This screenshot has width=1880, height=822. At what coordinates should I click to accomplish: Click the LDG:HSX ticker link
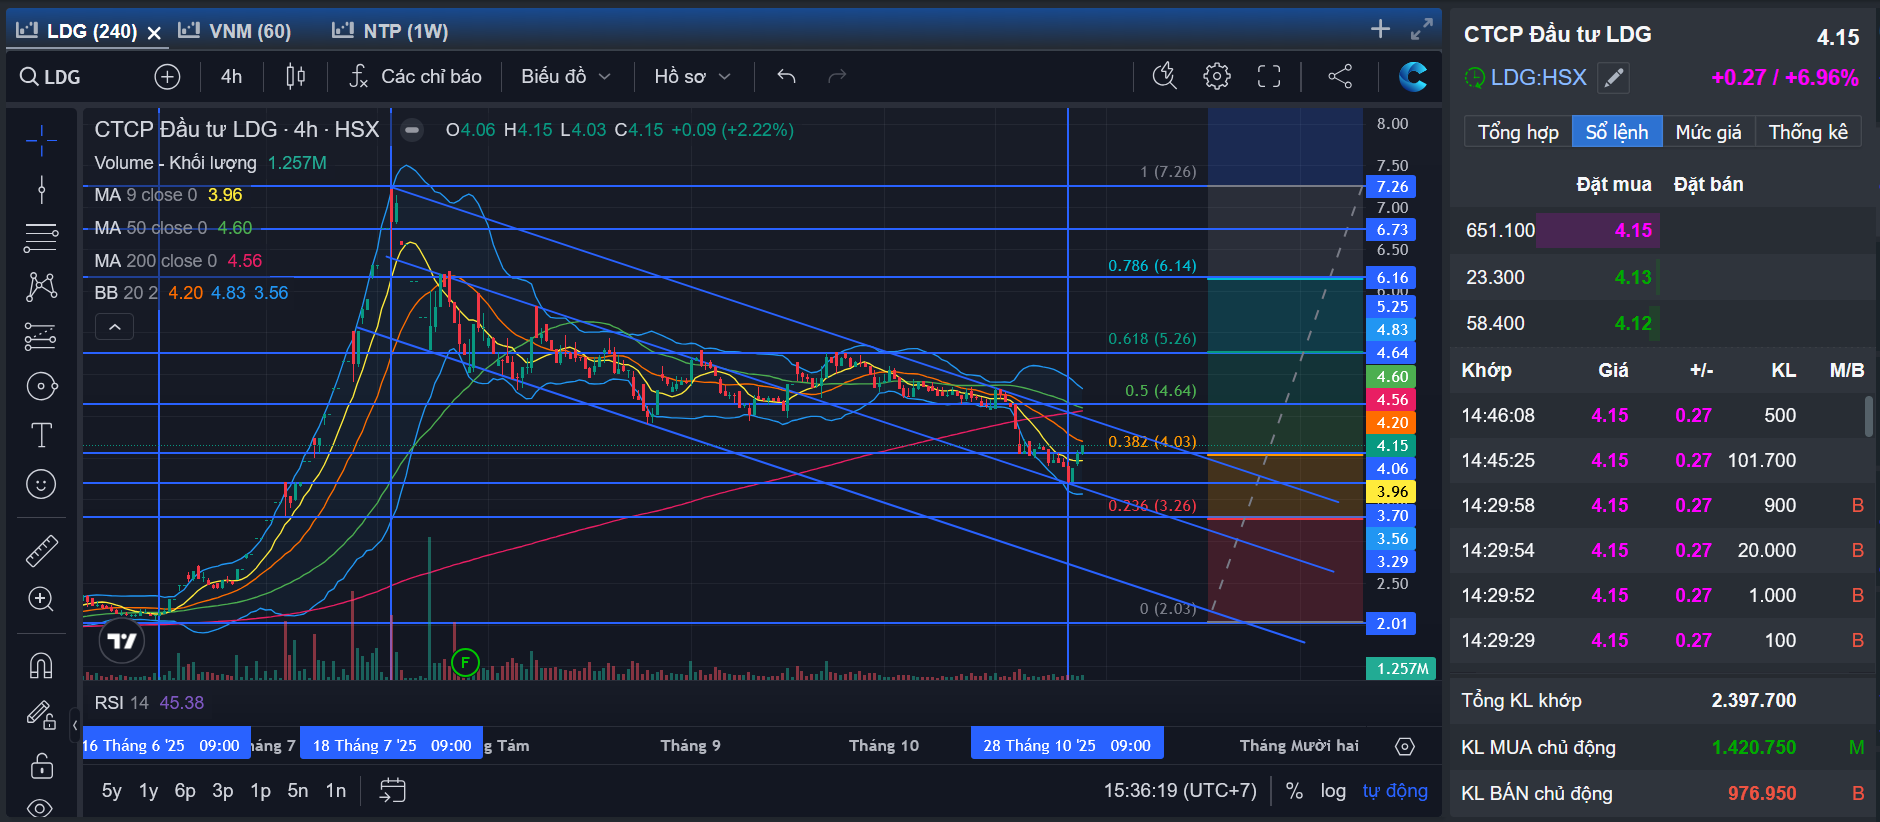1538,77
